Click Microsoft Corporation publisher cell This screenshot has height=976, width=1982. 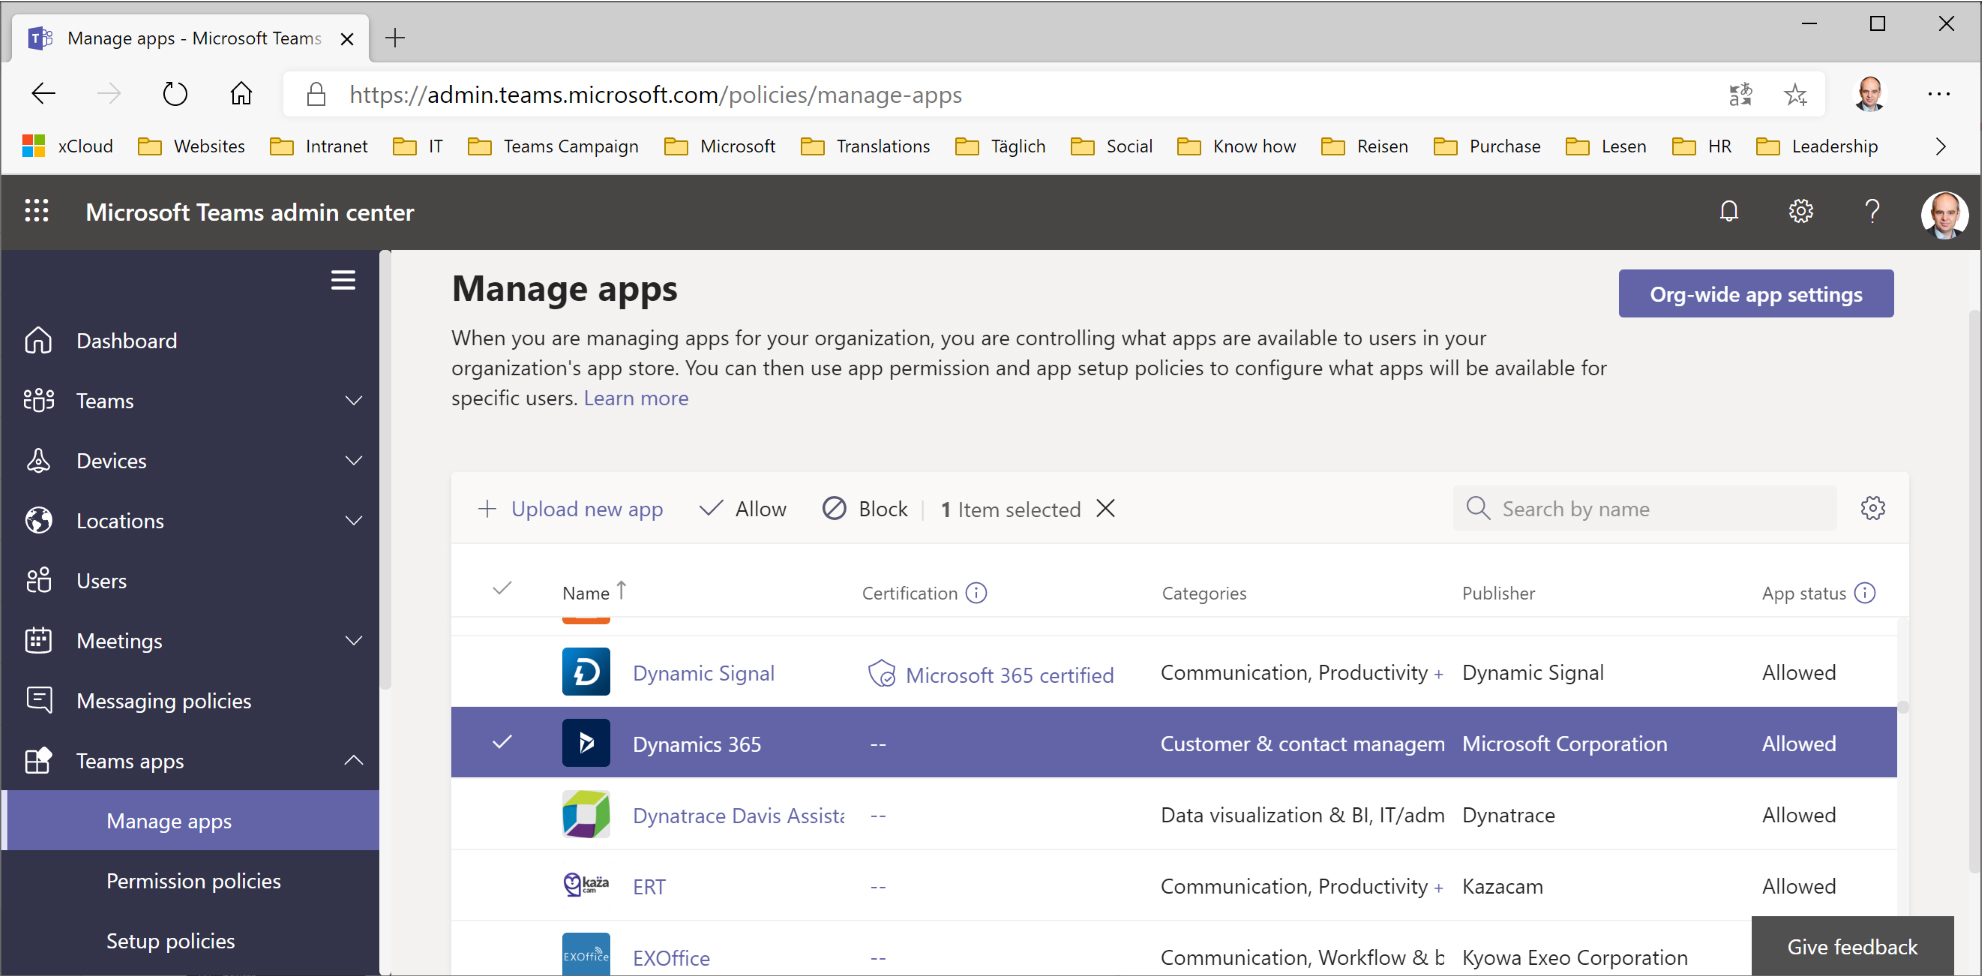click(x=1564, y=743)
